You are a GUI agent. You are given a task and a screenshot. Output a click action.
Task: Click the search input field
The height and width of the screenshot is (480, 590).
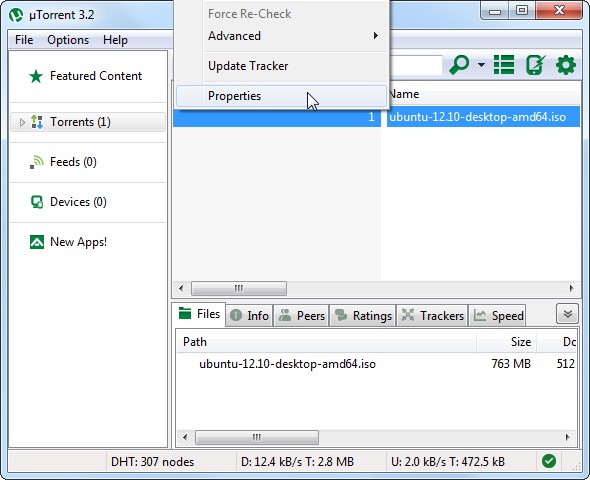416,65
